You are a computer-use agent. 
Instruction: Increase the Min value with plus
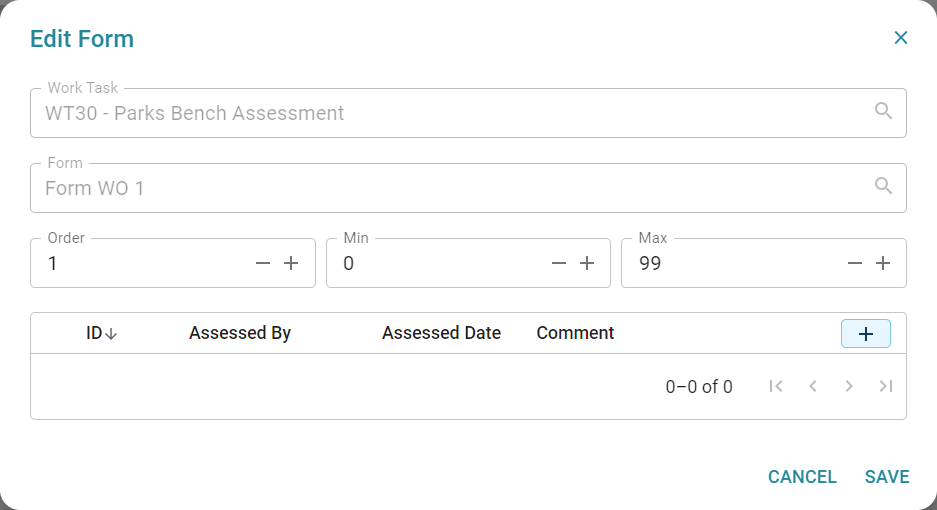(x=587, y=263)
